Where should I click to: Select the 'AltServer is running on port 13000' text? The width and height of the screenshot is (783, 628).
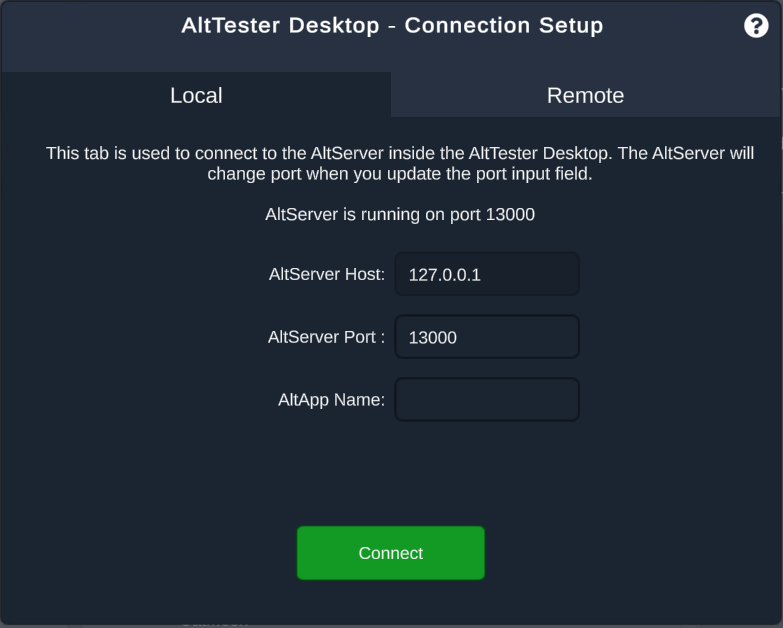[x=399, y=214]
